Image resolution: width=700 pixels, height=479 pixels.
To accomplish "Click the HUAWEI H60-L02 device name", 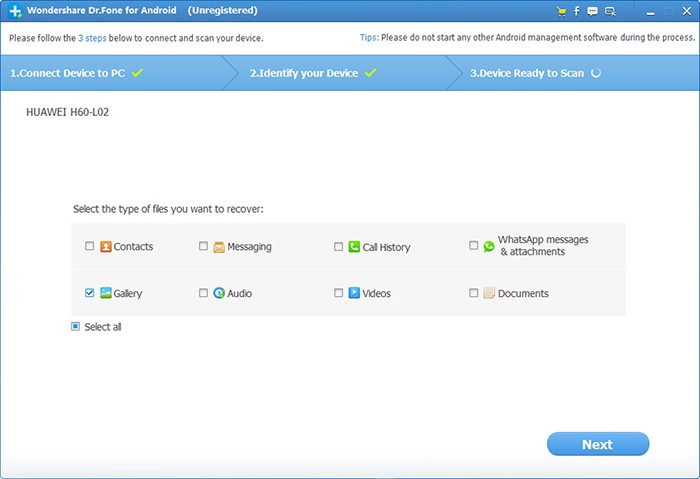I will 67,112.
